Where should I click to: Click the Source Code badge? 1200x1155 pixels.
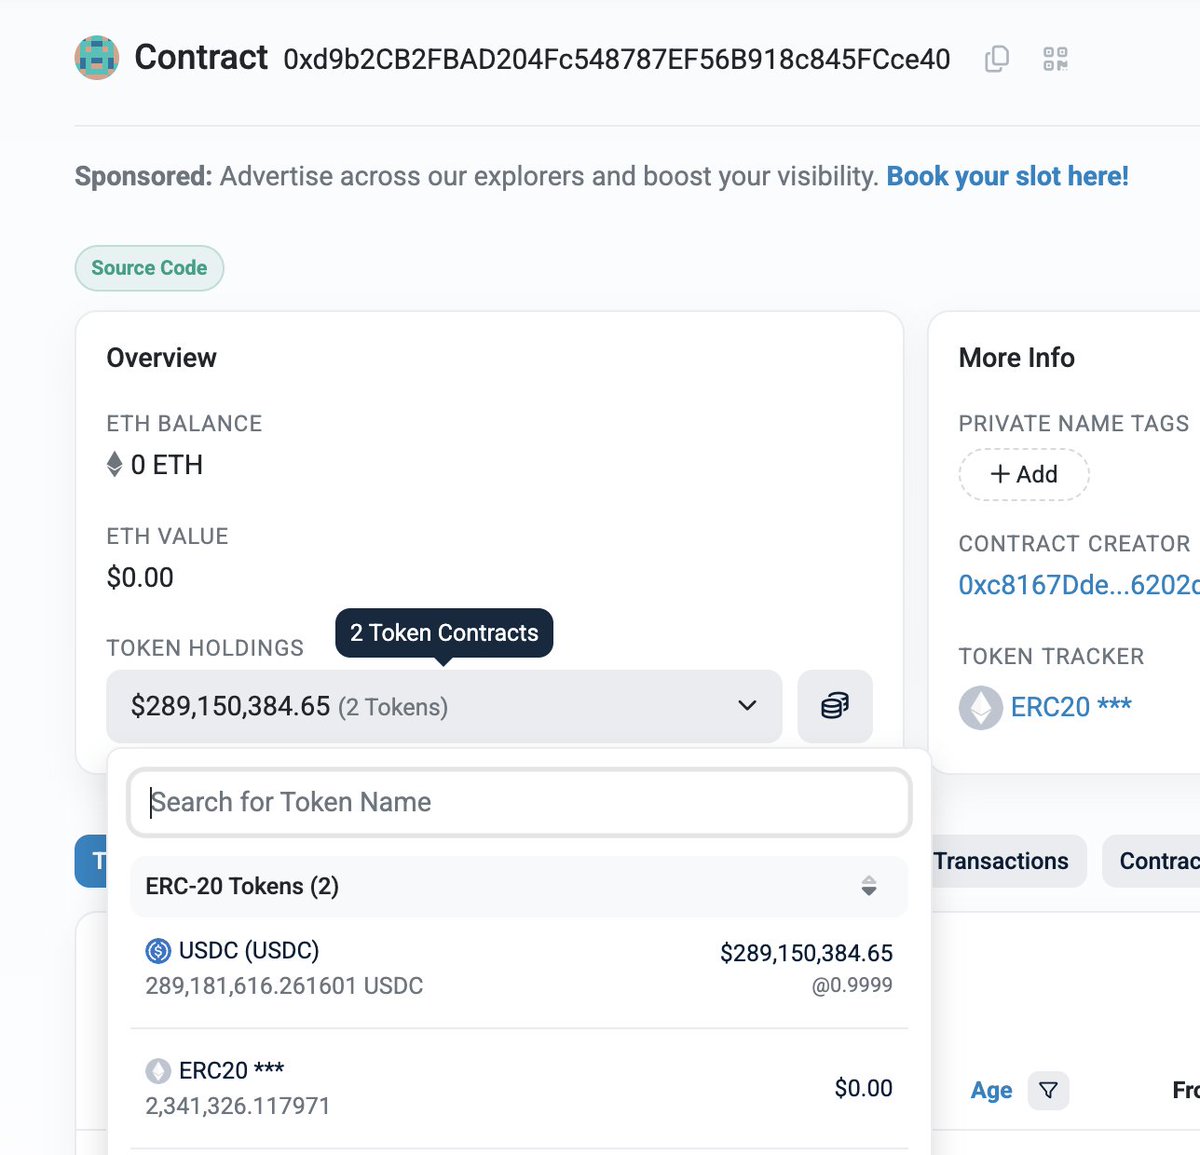(x=149, y=268)
